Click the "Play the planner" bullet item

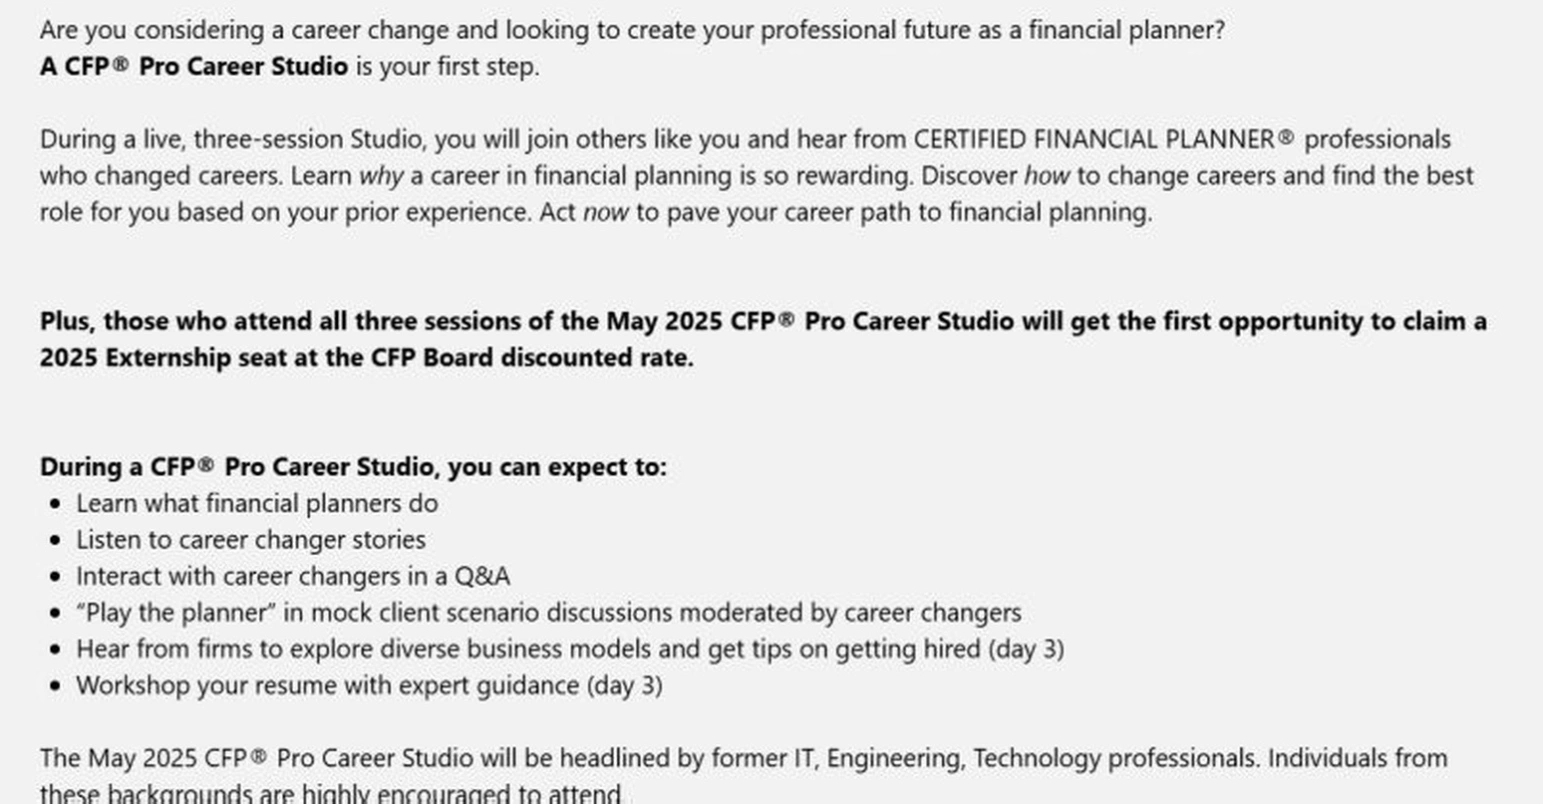(x=549, y=612)
